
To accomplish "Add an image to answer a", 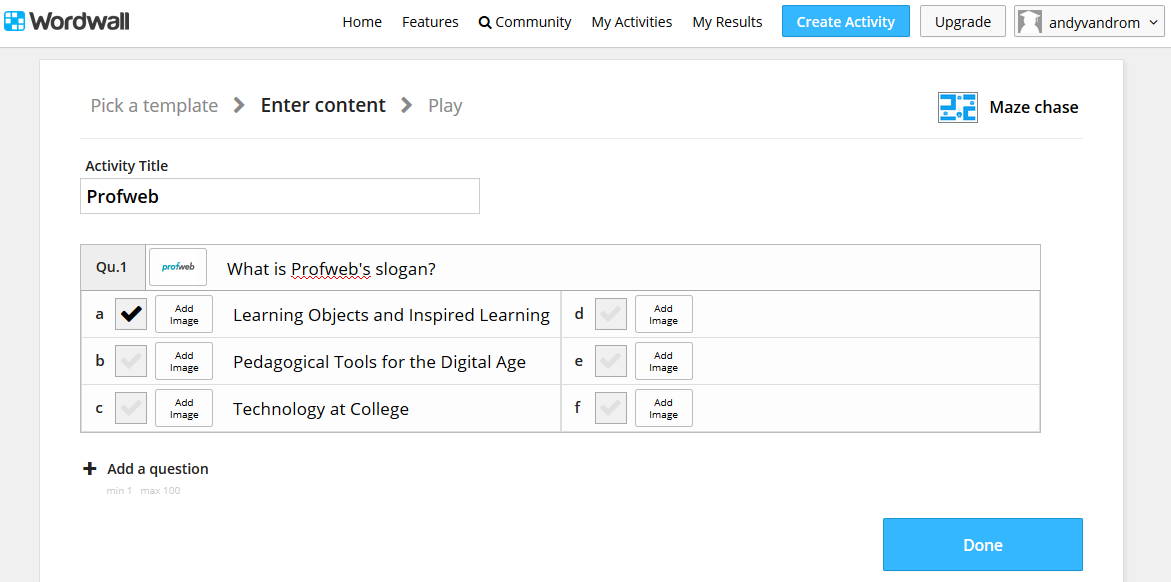I will (x=184, y=315).
